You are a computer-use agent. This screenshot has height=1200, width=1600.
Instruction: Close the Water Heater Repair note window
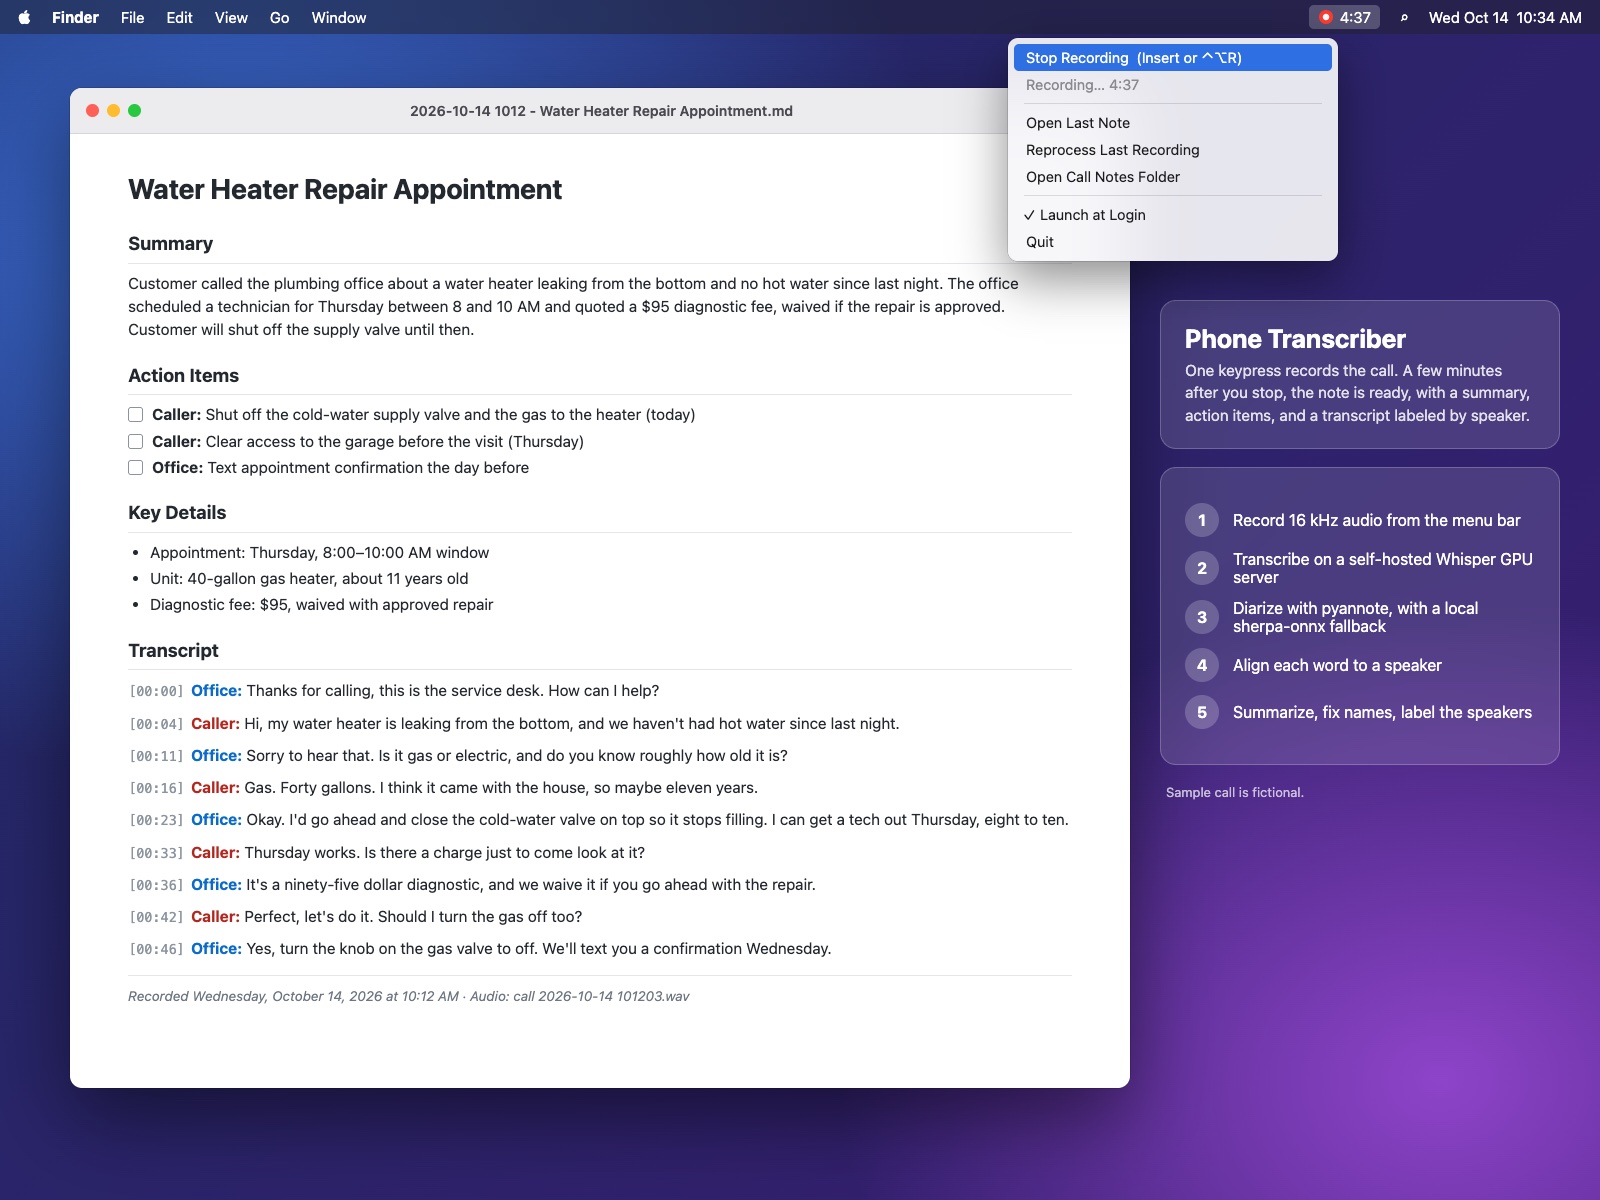(92, 111)
